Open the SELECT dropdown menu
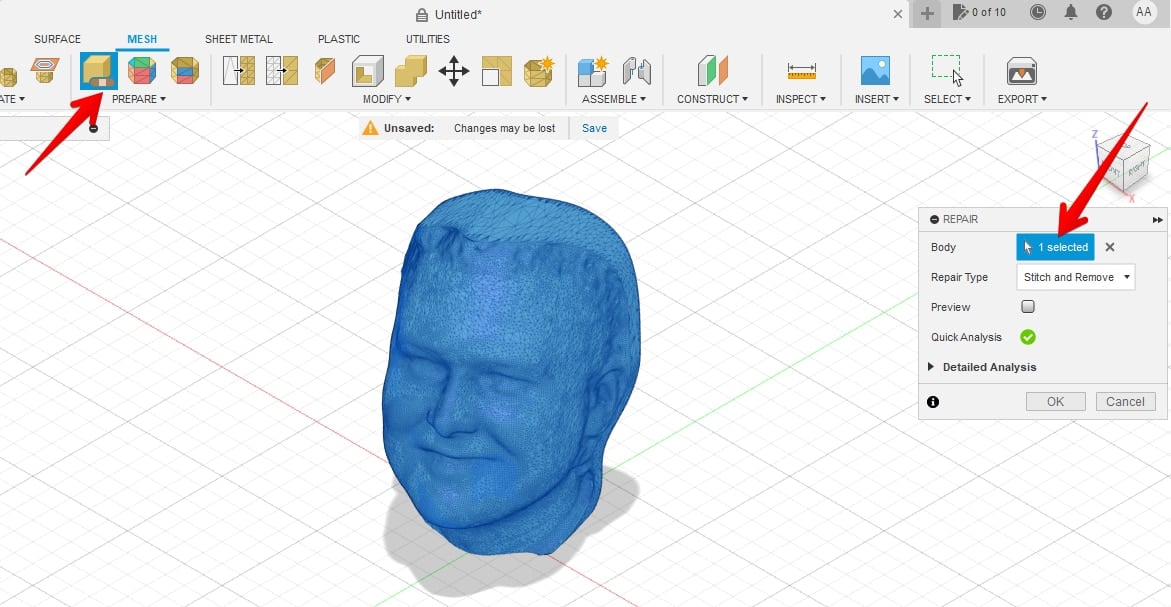 947,99
